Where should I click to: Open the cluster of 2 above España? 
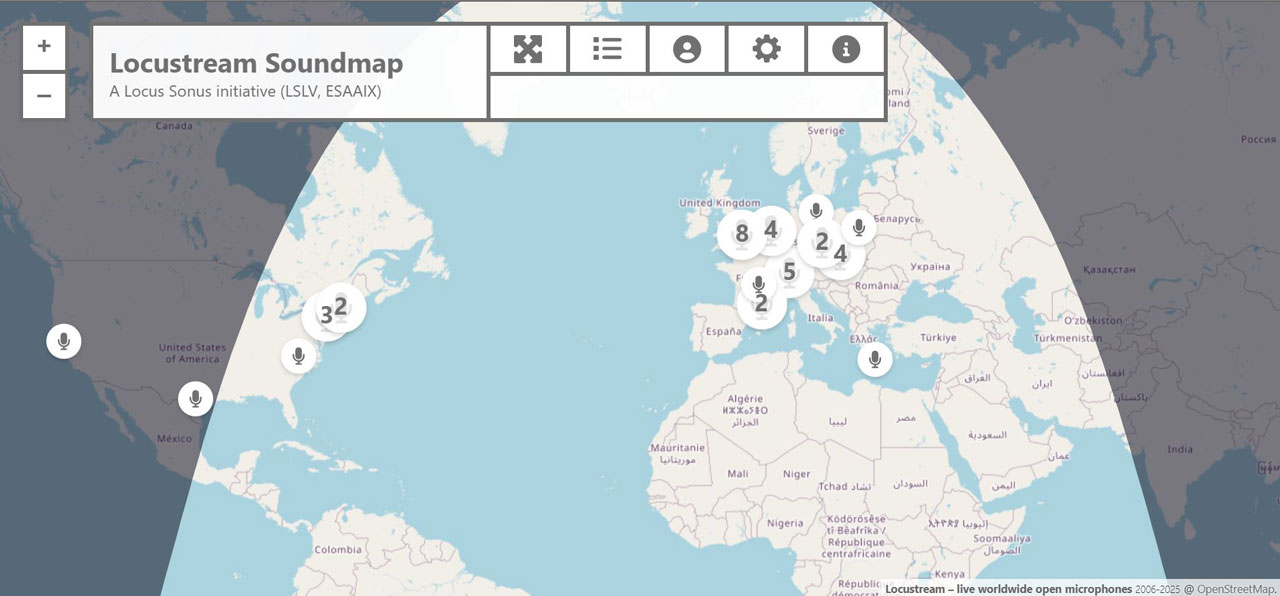[761, 304]
